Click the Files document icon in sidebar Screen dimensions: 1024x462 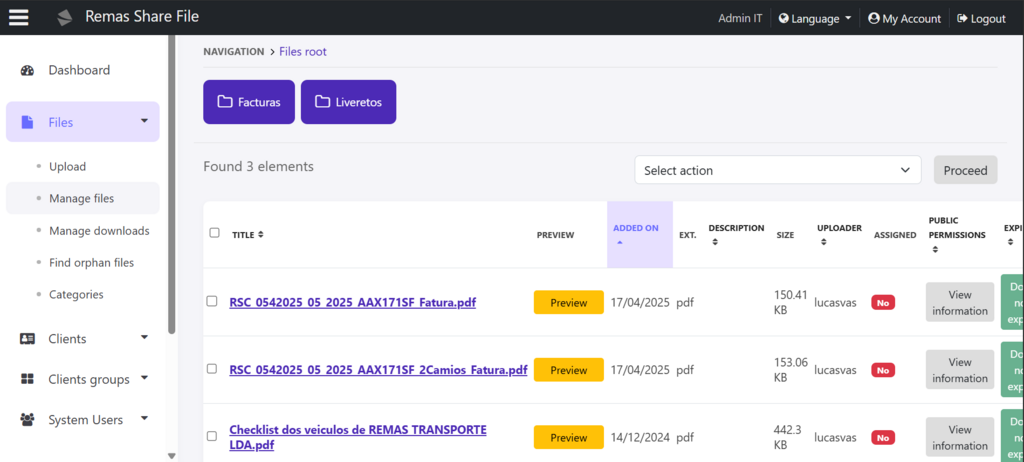click(x=27, y=122)
